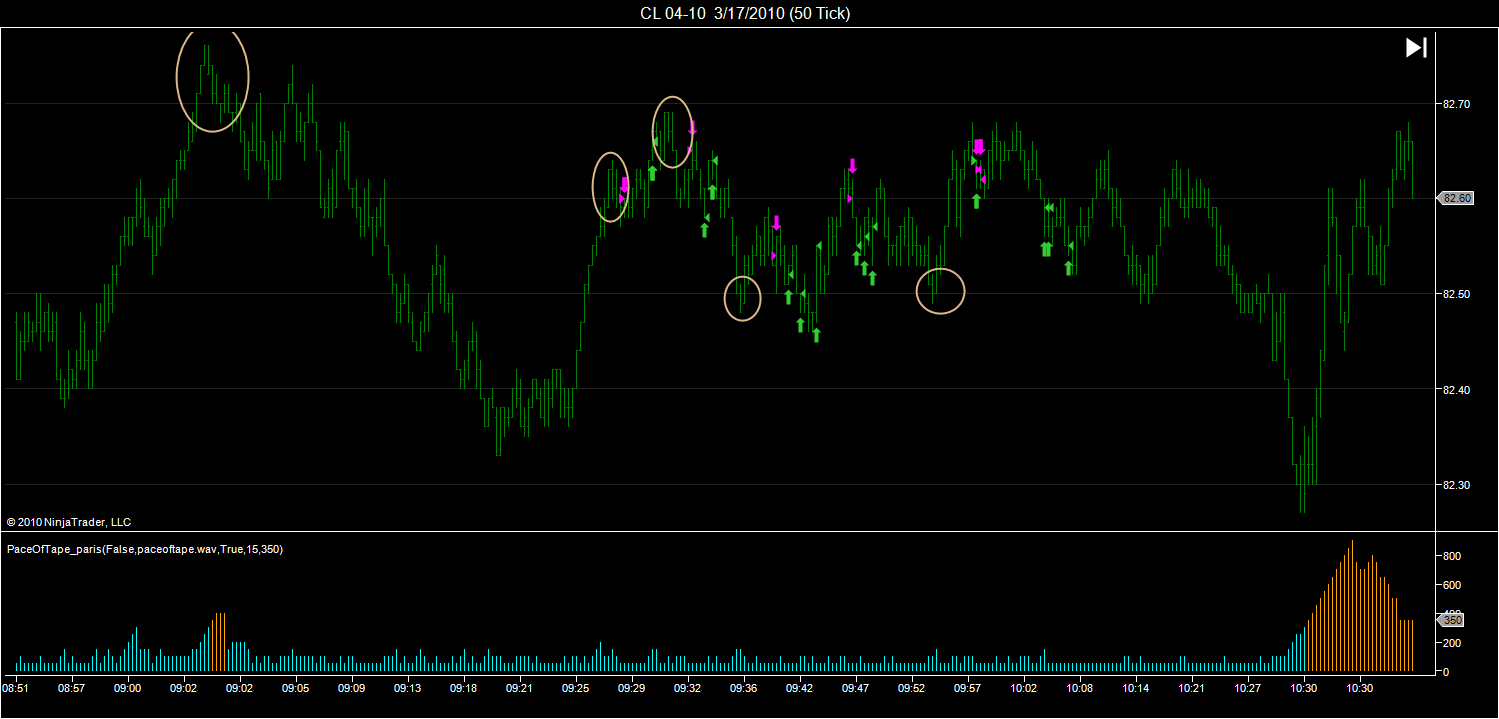Click the 09:32 time axis label
Viewport: 1499px width, 719px height.
688,688
